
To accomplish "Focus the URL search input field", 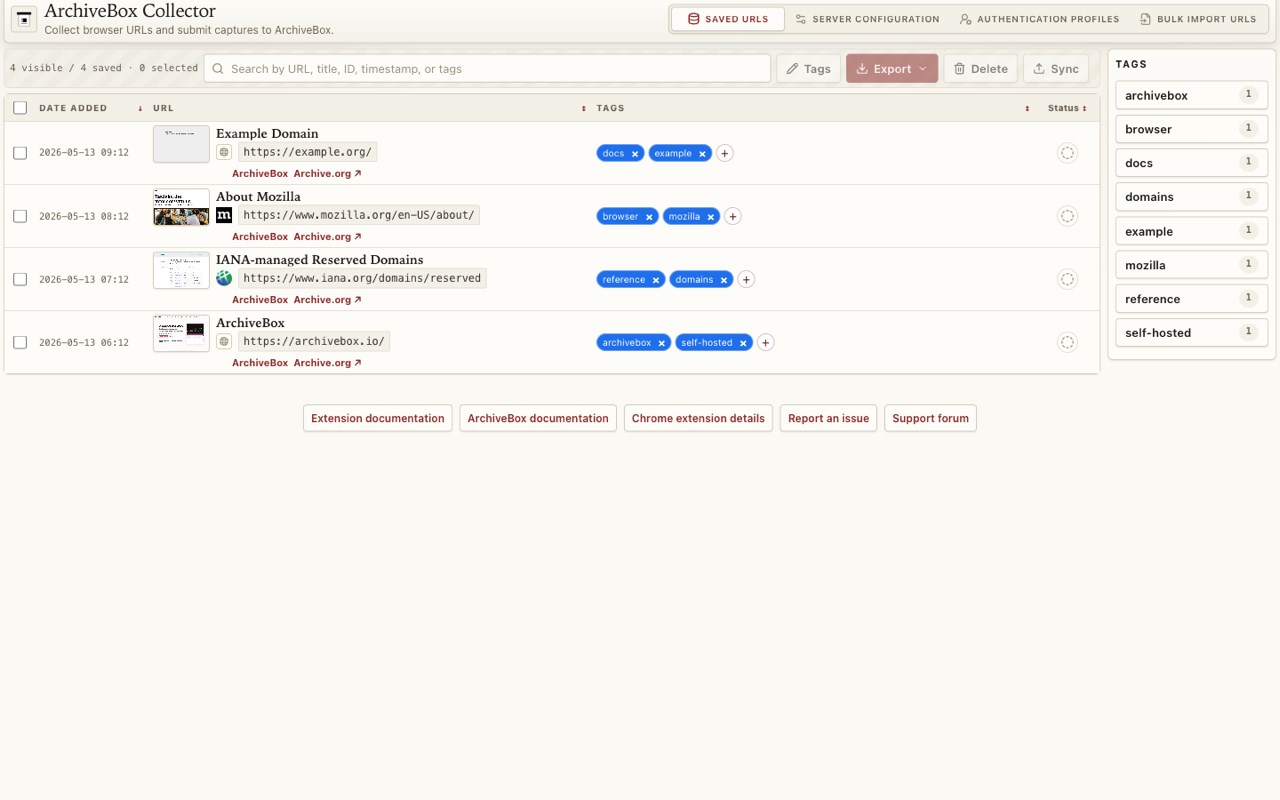I will 487,69.
